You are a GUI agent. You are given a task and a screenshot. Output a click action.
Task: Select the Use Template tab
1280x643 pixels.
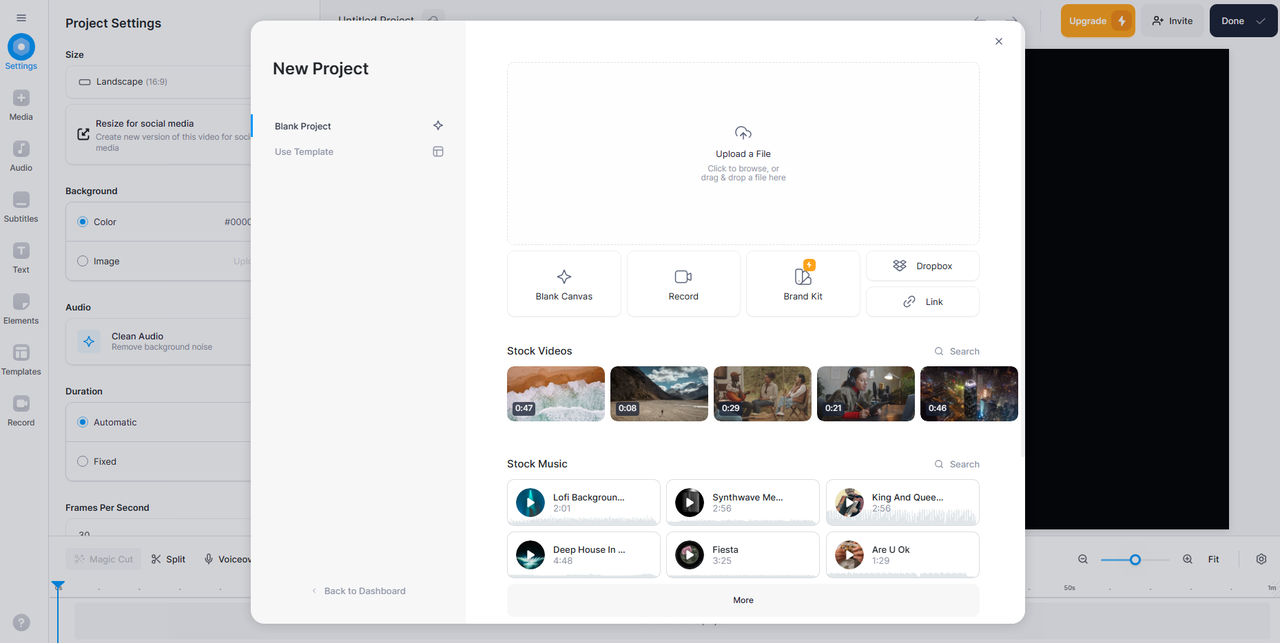(x=359, y=152)
